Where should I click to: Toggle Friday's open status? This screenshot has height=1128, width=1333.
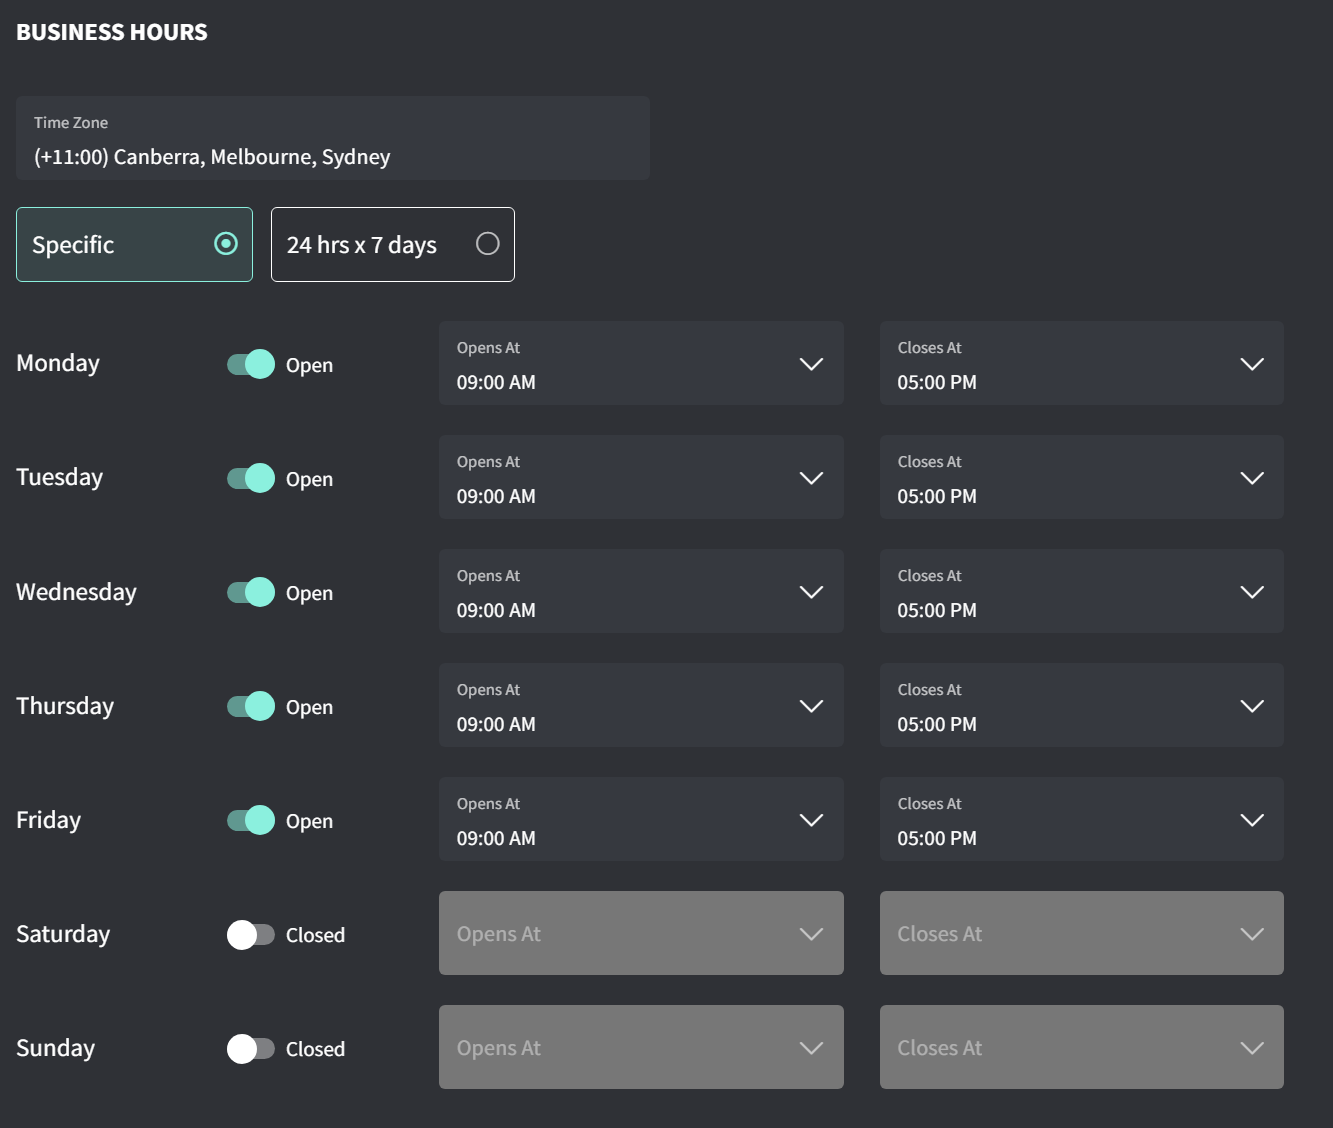pyautogui.click(x=251, y=820)
